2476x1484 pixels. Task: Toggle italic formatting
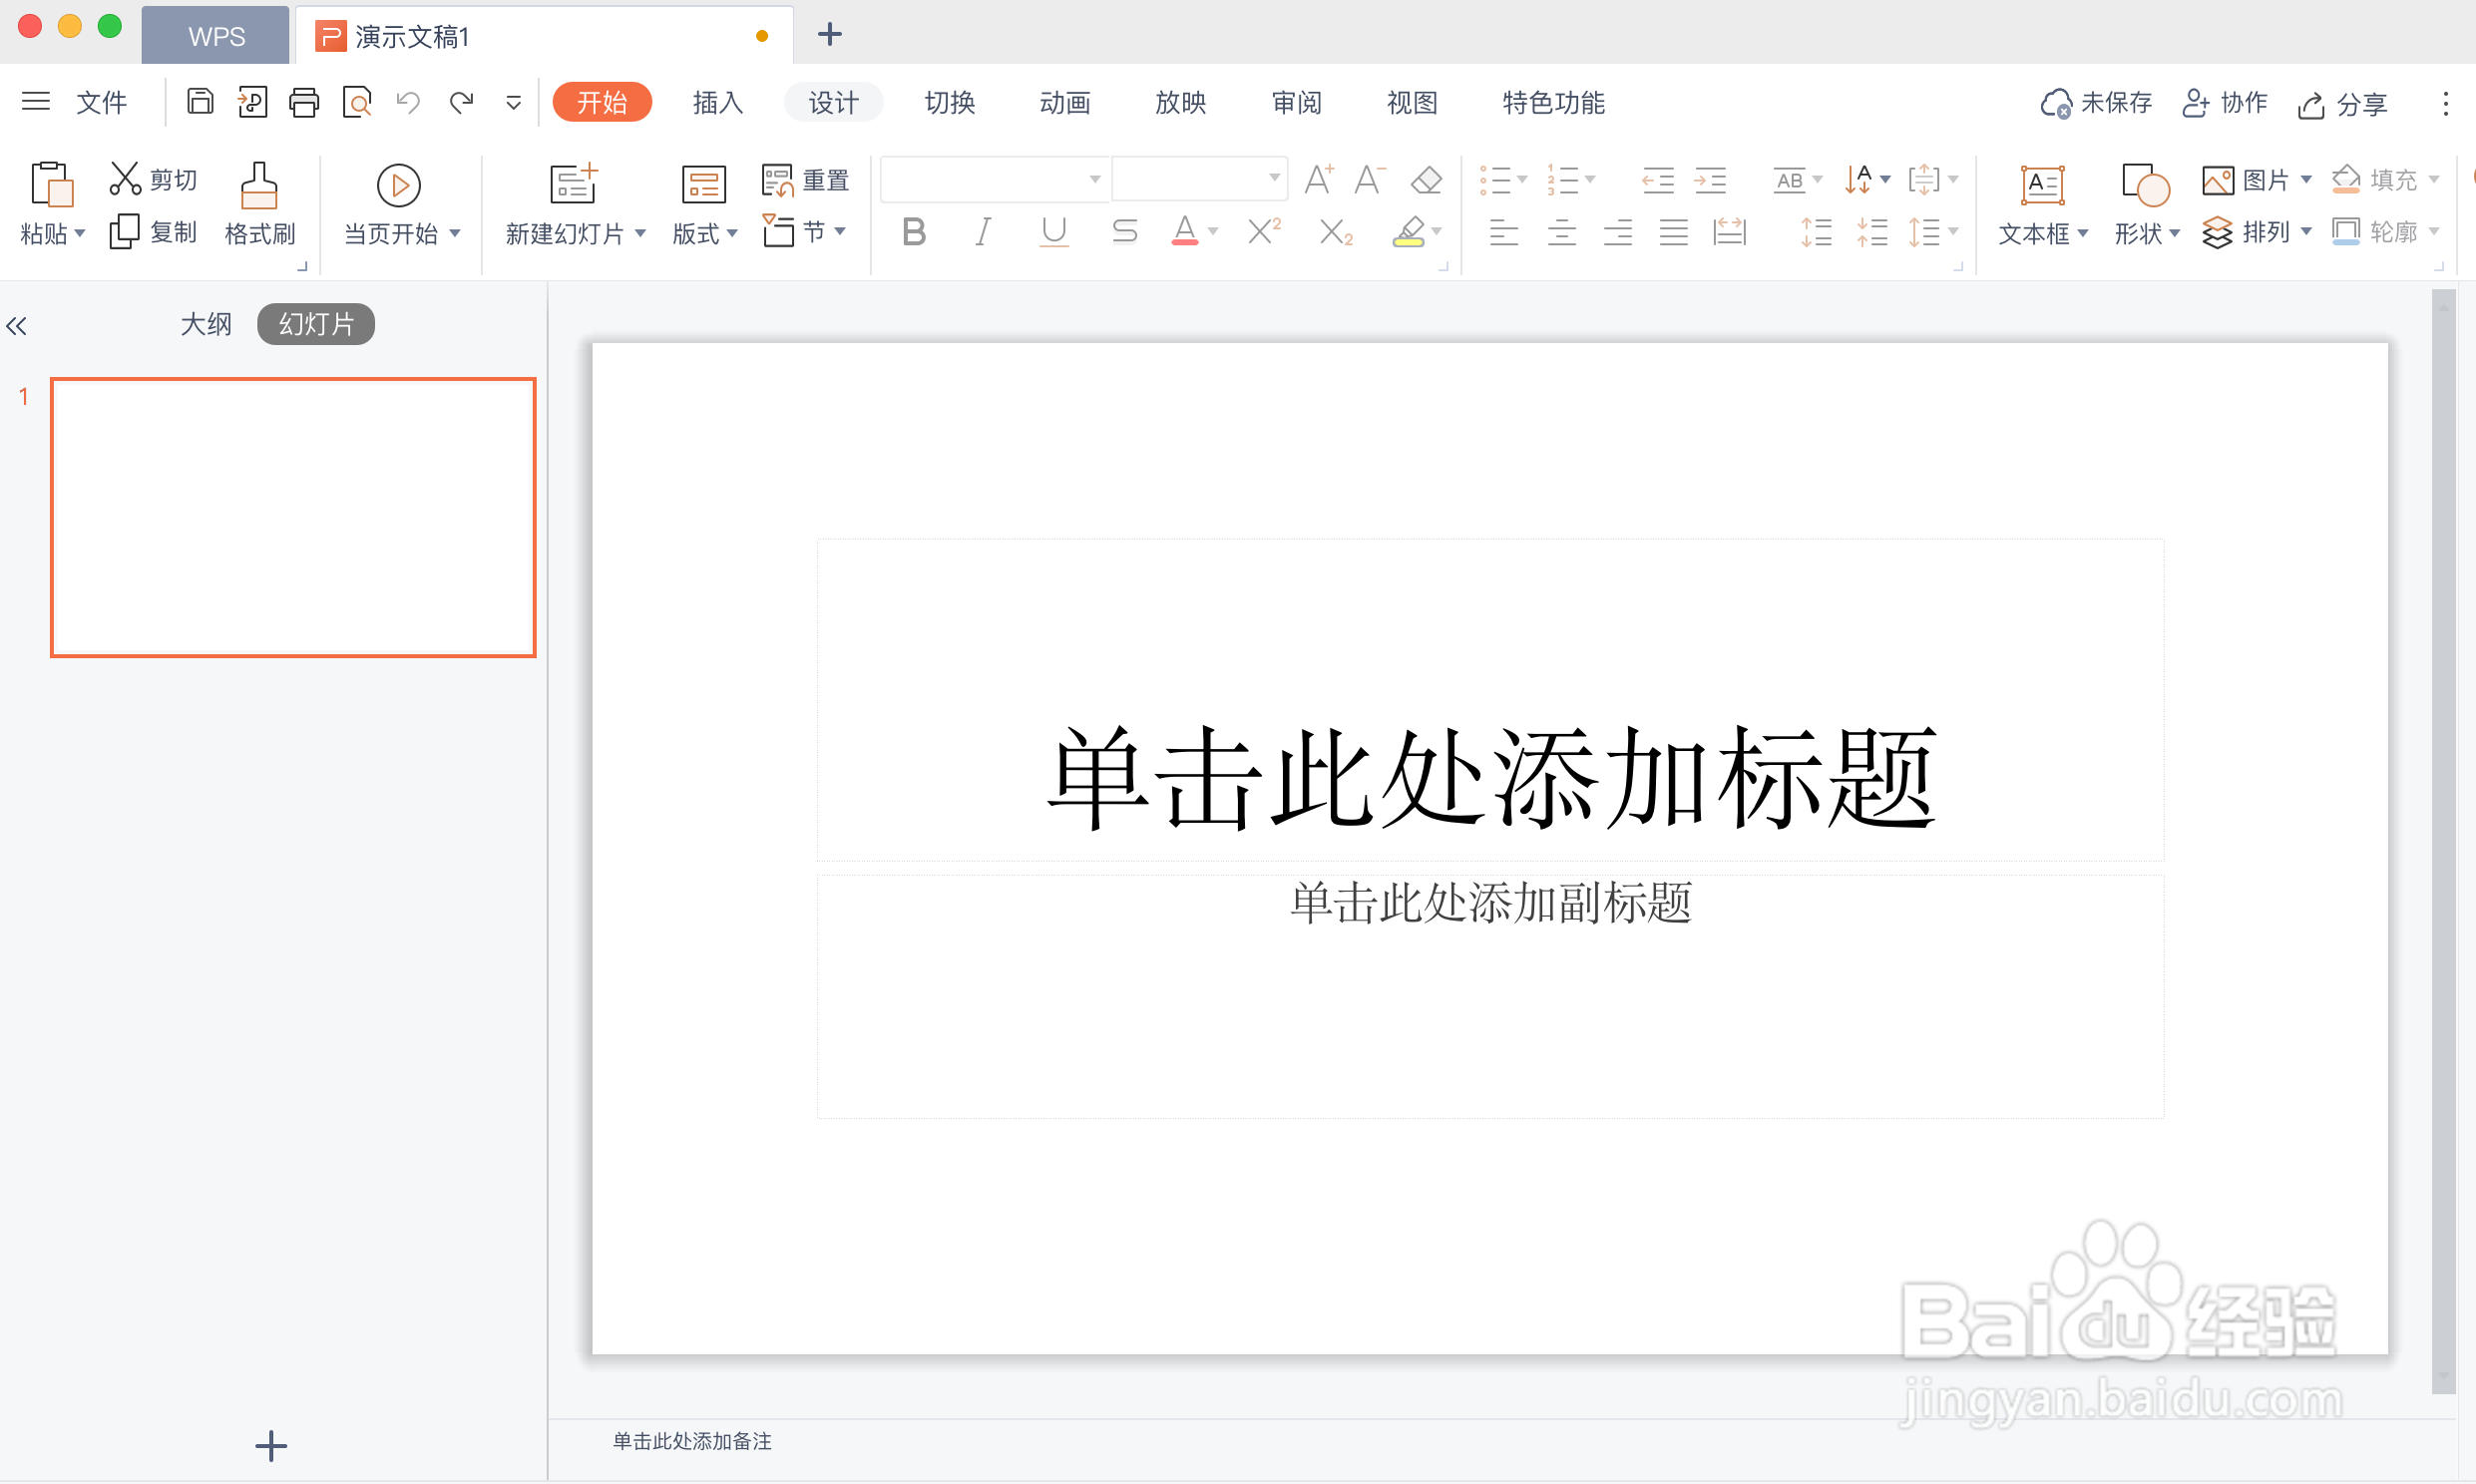tap(983, 232)
